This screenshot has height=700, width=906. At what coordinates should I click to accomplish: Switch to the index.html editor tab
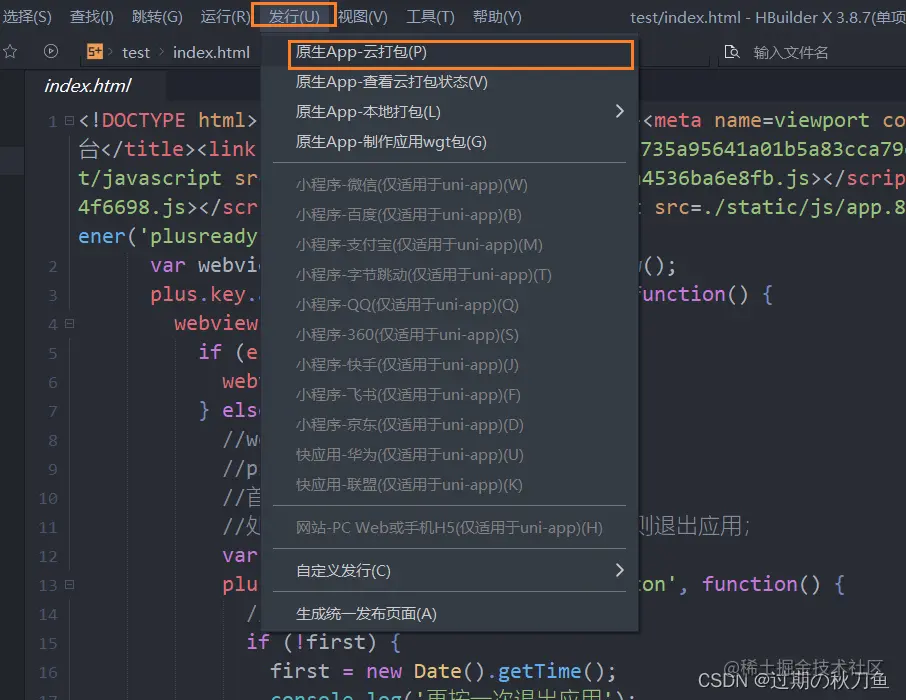tap(88, 86)
